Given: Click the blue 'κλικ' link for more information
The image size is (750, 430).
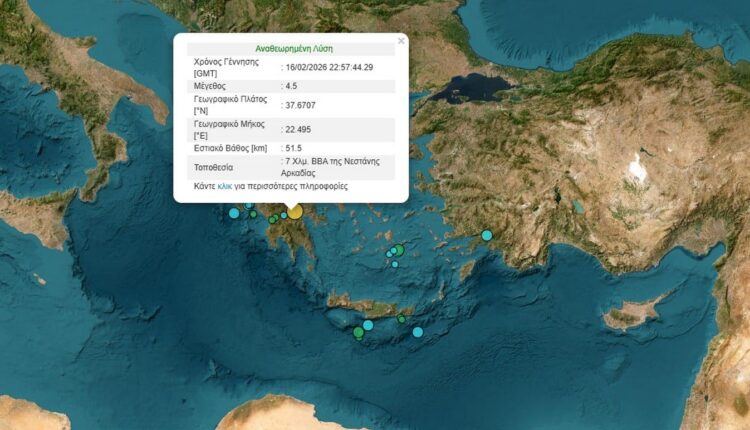Looking at the screenshot, I should [x=225, y=187].
